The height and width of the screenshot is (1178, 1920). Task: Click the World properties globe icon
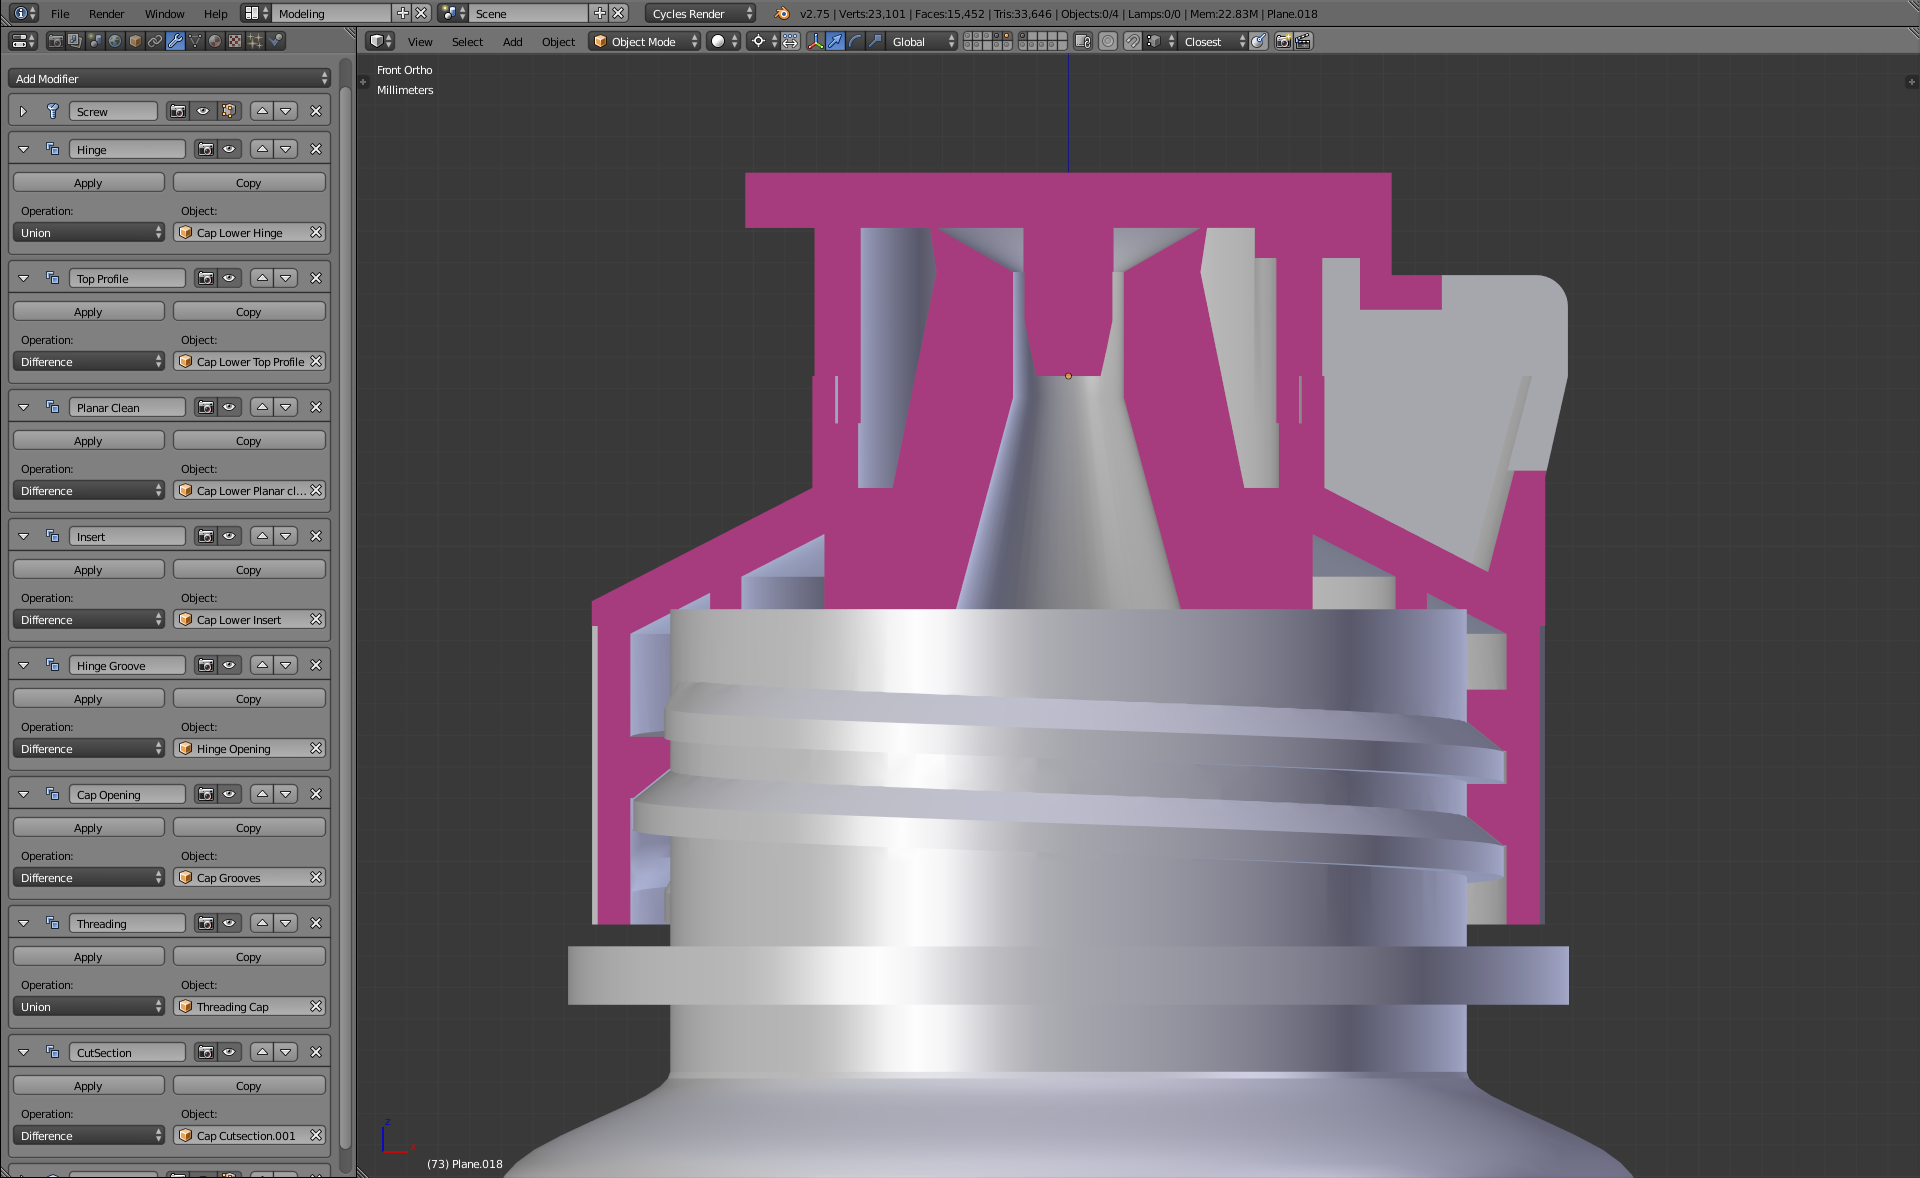point(115,41)
